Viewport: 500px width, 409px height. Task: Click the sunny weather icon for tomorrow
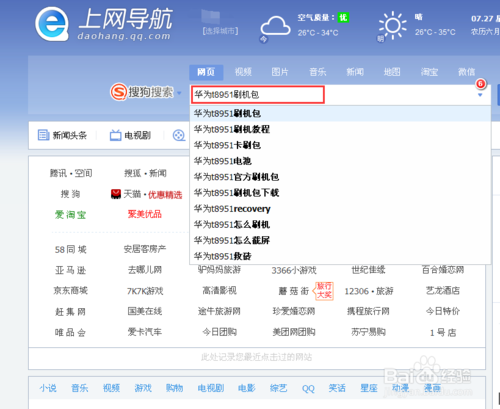(x=392, y=25)
